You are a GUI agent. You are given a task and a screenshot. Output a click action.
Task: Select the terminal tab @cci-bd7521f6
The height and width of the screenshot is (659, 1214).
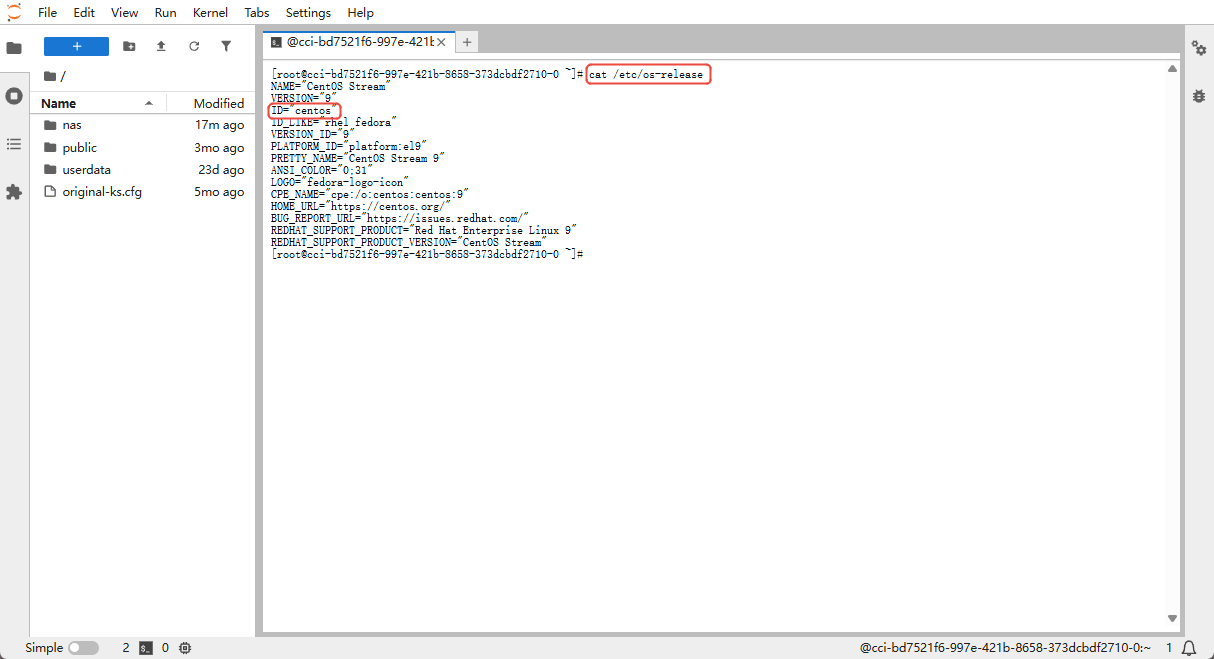click(x=358, y=42)
